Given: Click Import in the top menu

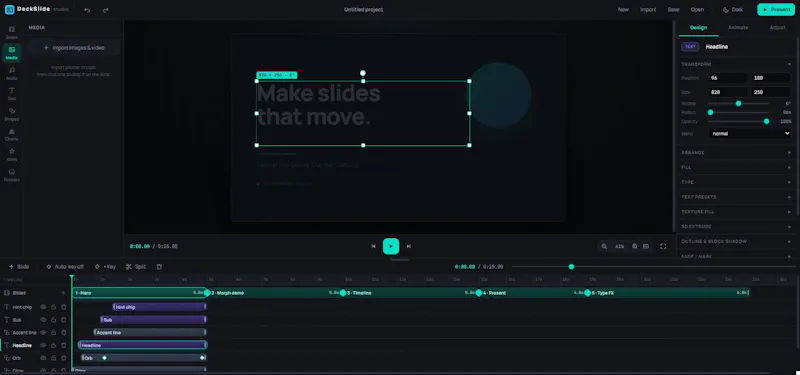Looking at the screenshot, I should tap(648, 10).
